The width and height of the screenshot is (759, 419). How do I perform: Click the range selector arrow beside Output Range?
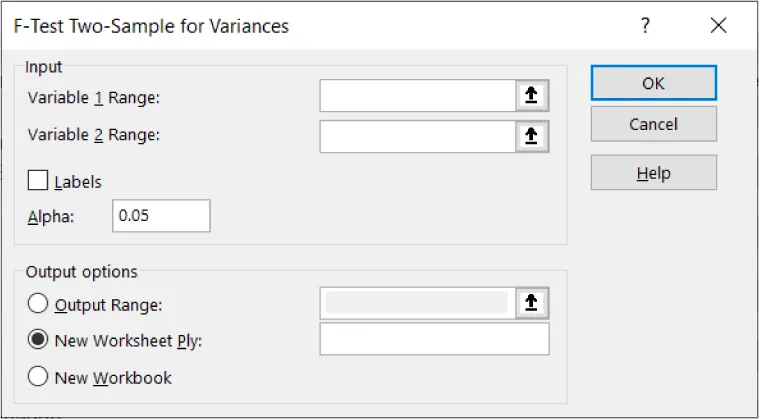pos(532,303)
